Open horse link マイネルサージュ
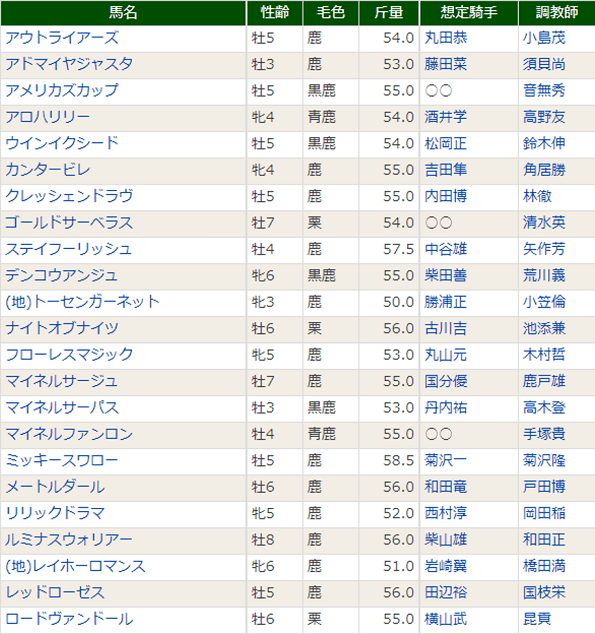 click(61, 381)
